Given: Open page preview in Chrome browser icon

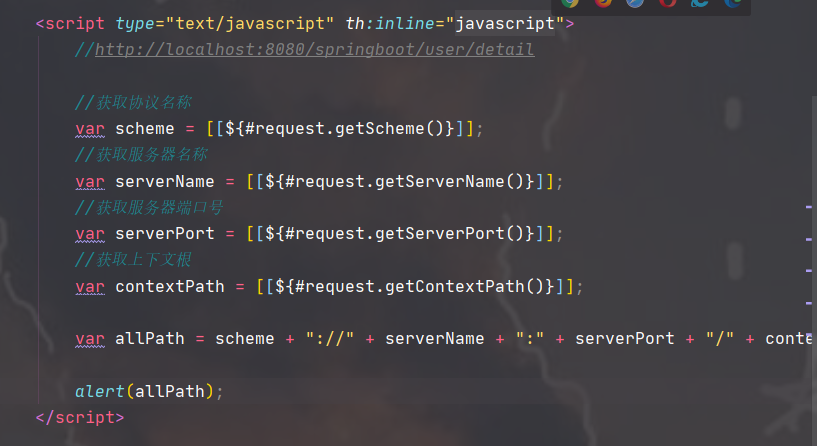Looking at the screenshot, I should 570,3.
